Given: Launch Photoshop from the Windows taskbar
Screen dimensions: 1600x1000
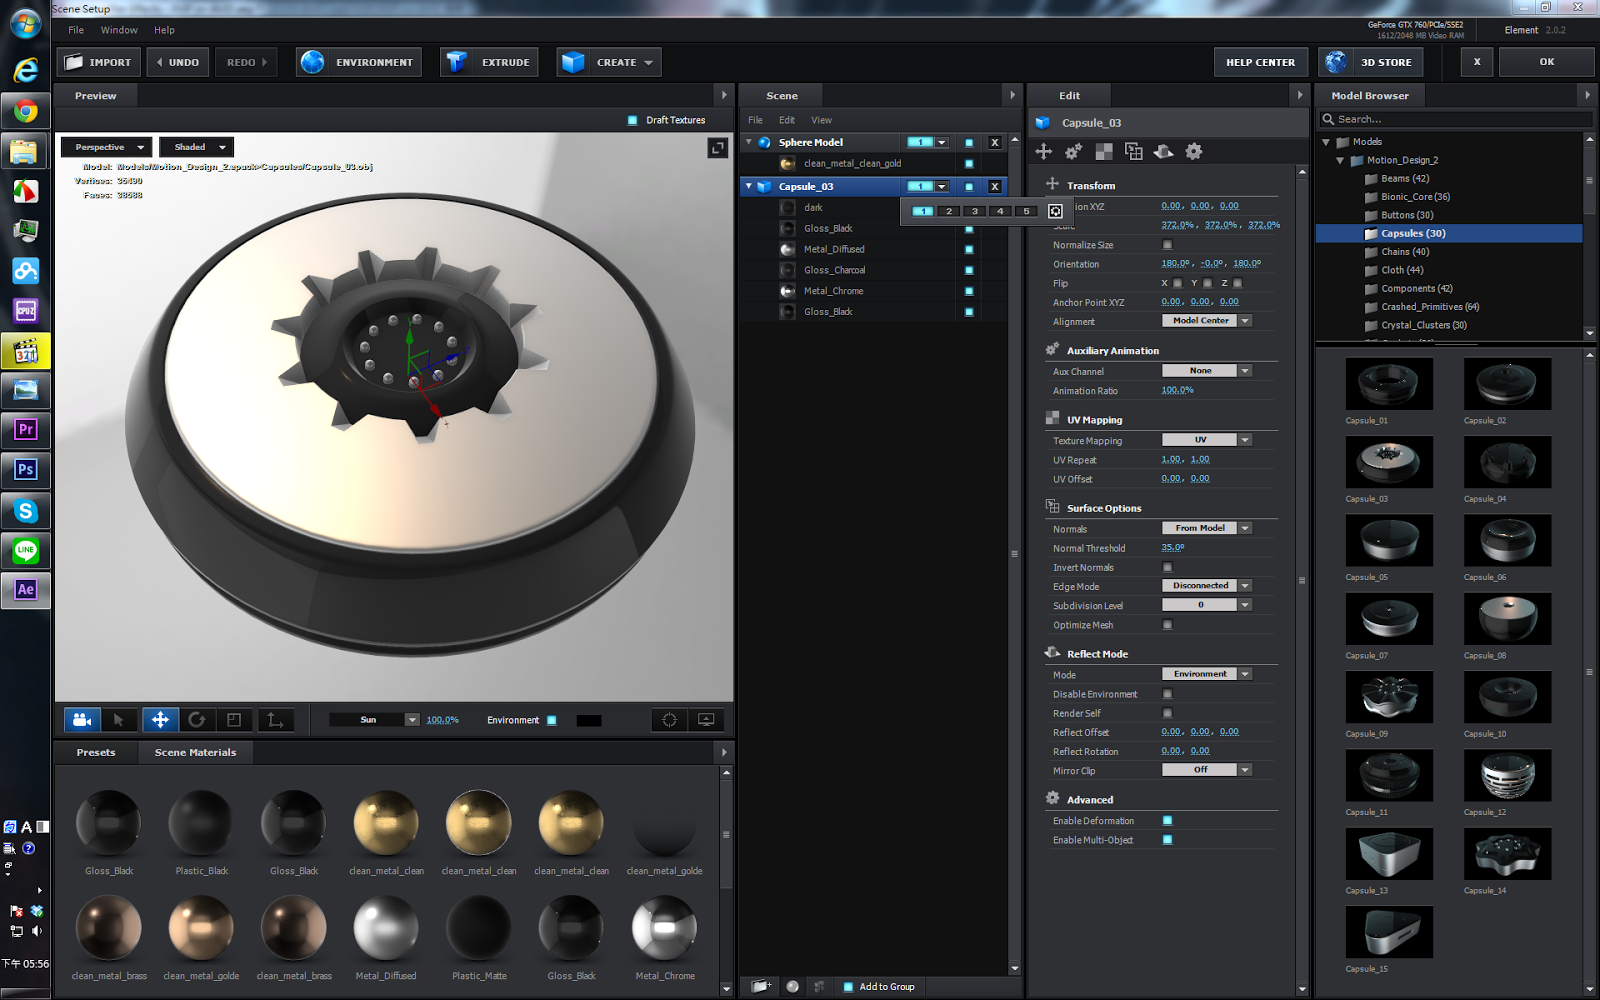Looking at the screenshot, I should [26, 470].
